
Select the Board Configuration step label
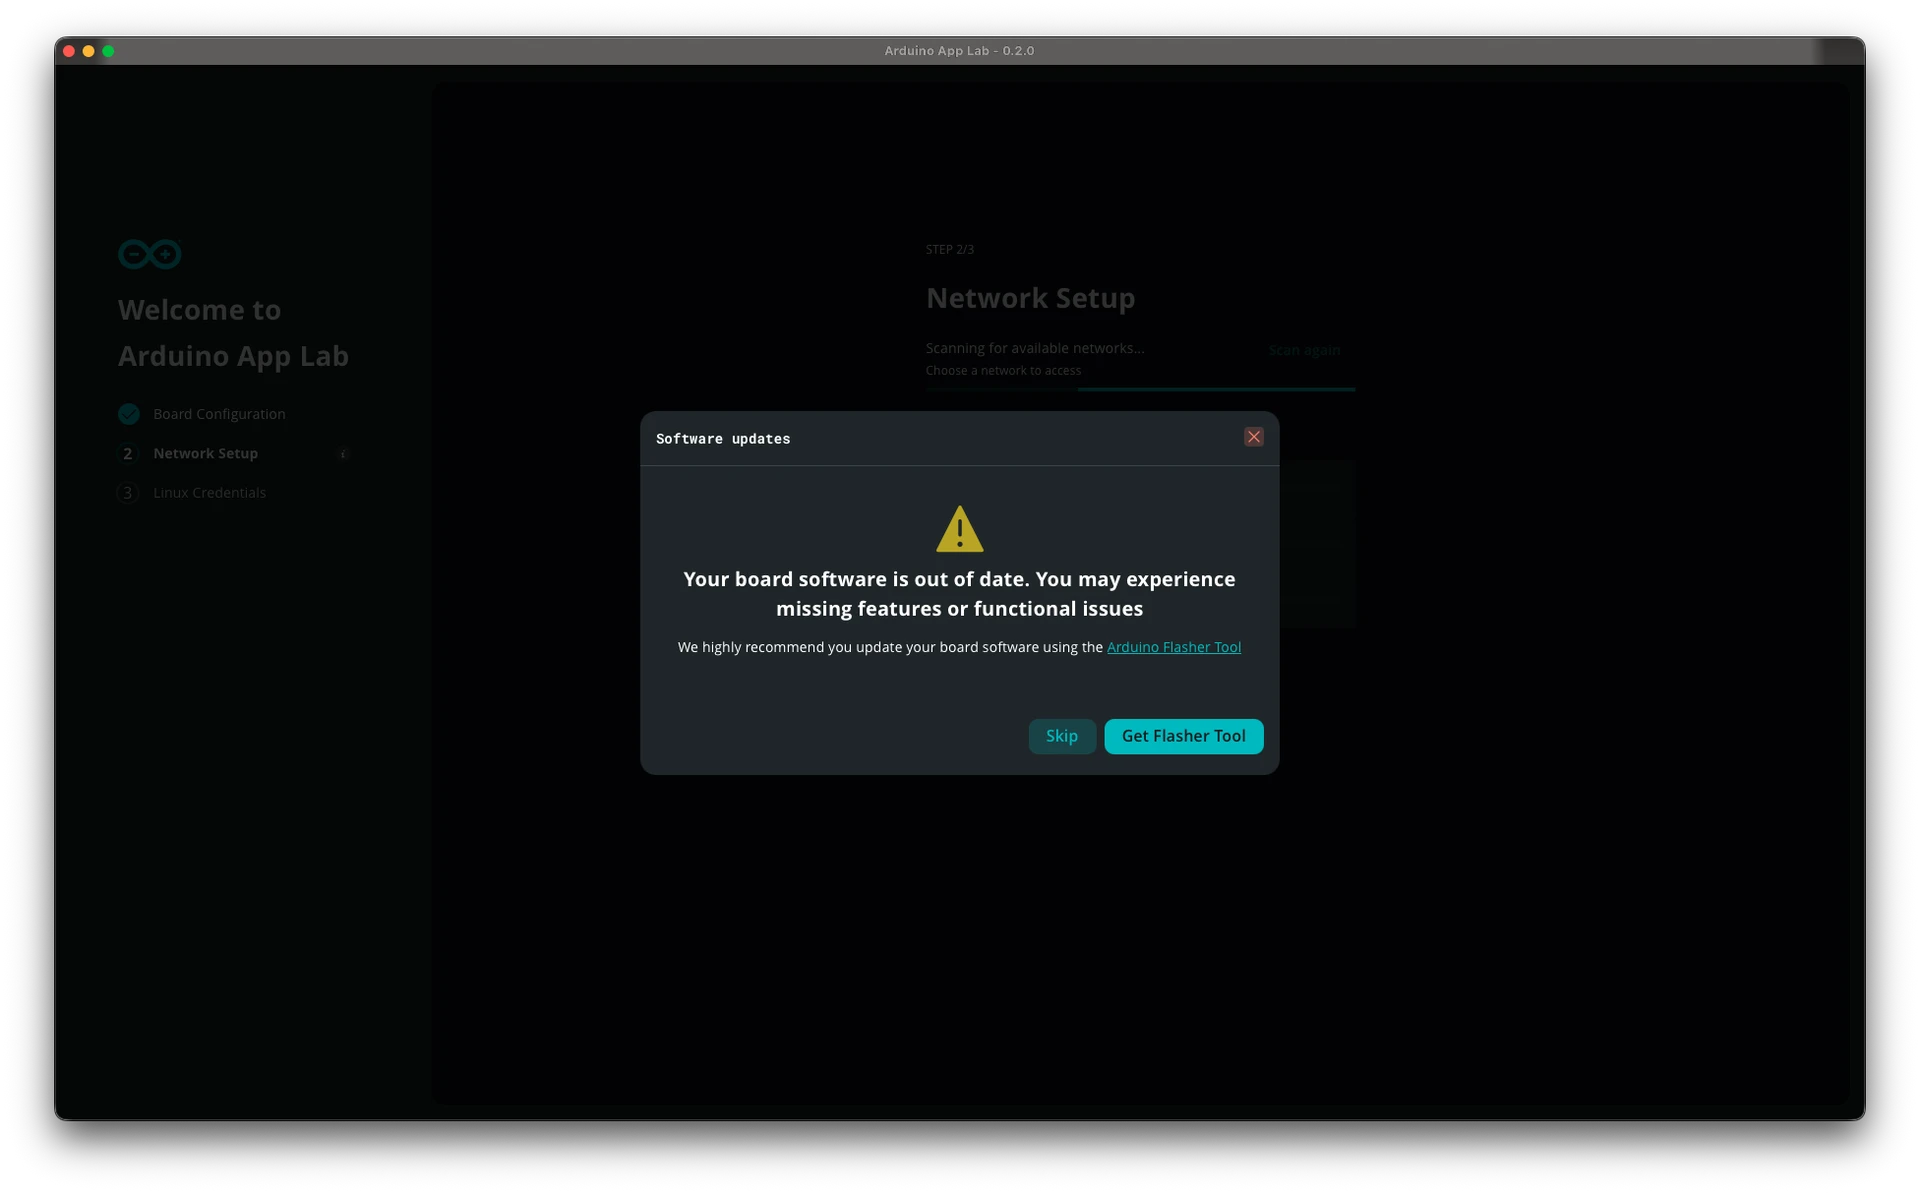pyautogui.click(x=219, y=414)
